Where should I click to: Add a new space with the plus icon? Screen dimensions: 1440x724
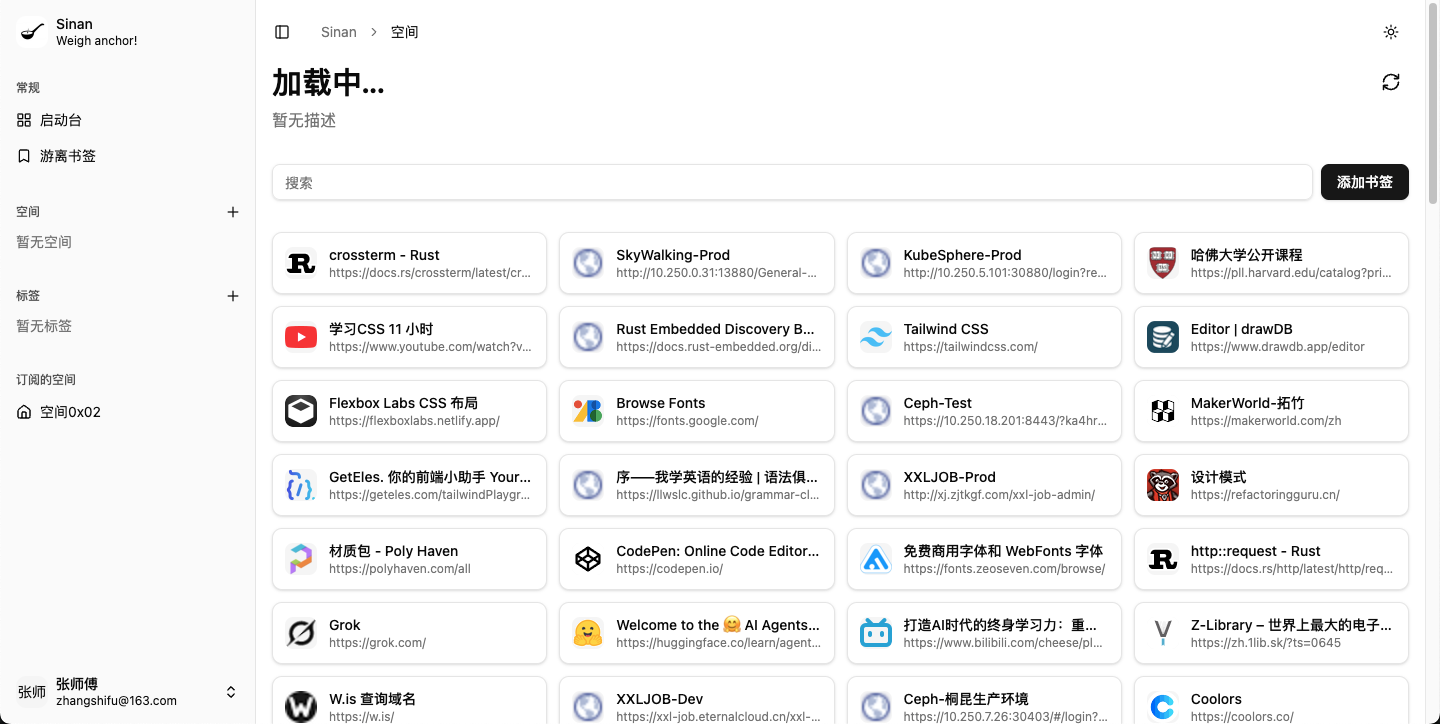click(233, 212)
